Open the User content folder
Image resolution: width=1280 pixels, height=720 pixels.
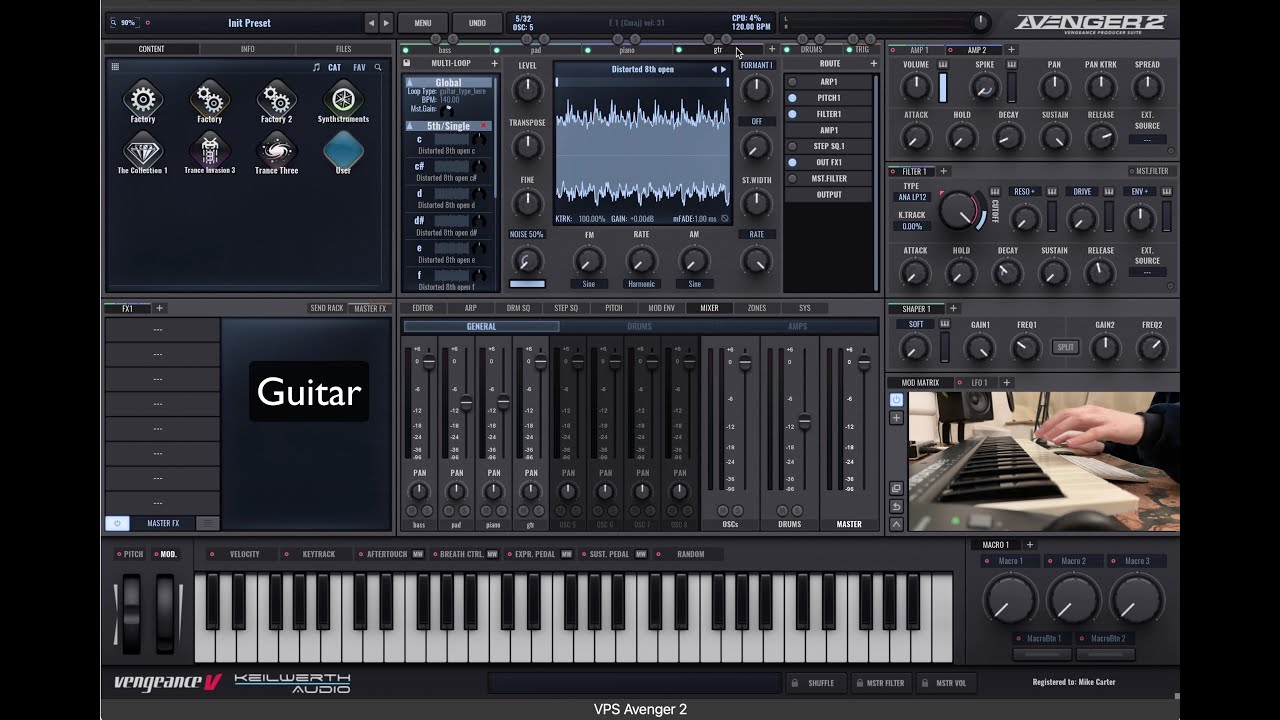(x=343, y=153)
